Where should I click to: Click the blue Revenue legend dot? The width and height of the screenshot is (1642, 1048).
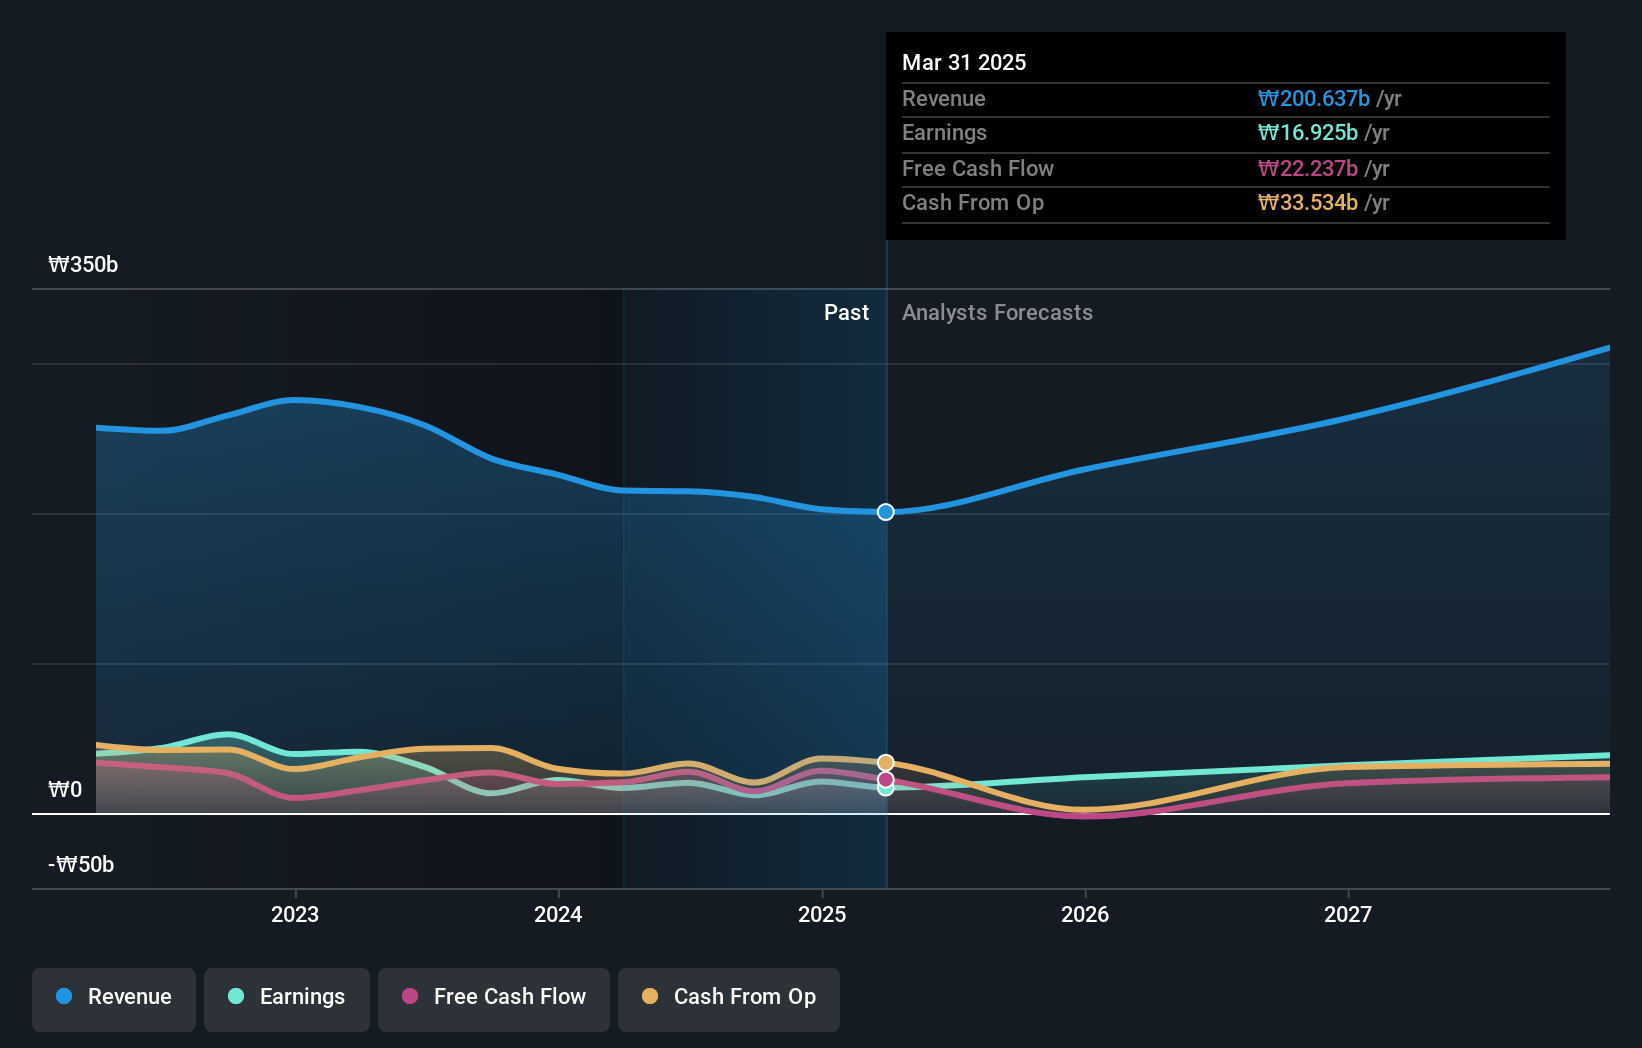[66, 997]
